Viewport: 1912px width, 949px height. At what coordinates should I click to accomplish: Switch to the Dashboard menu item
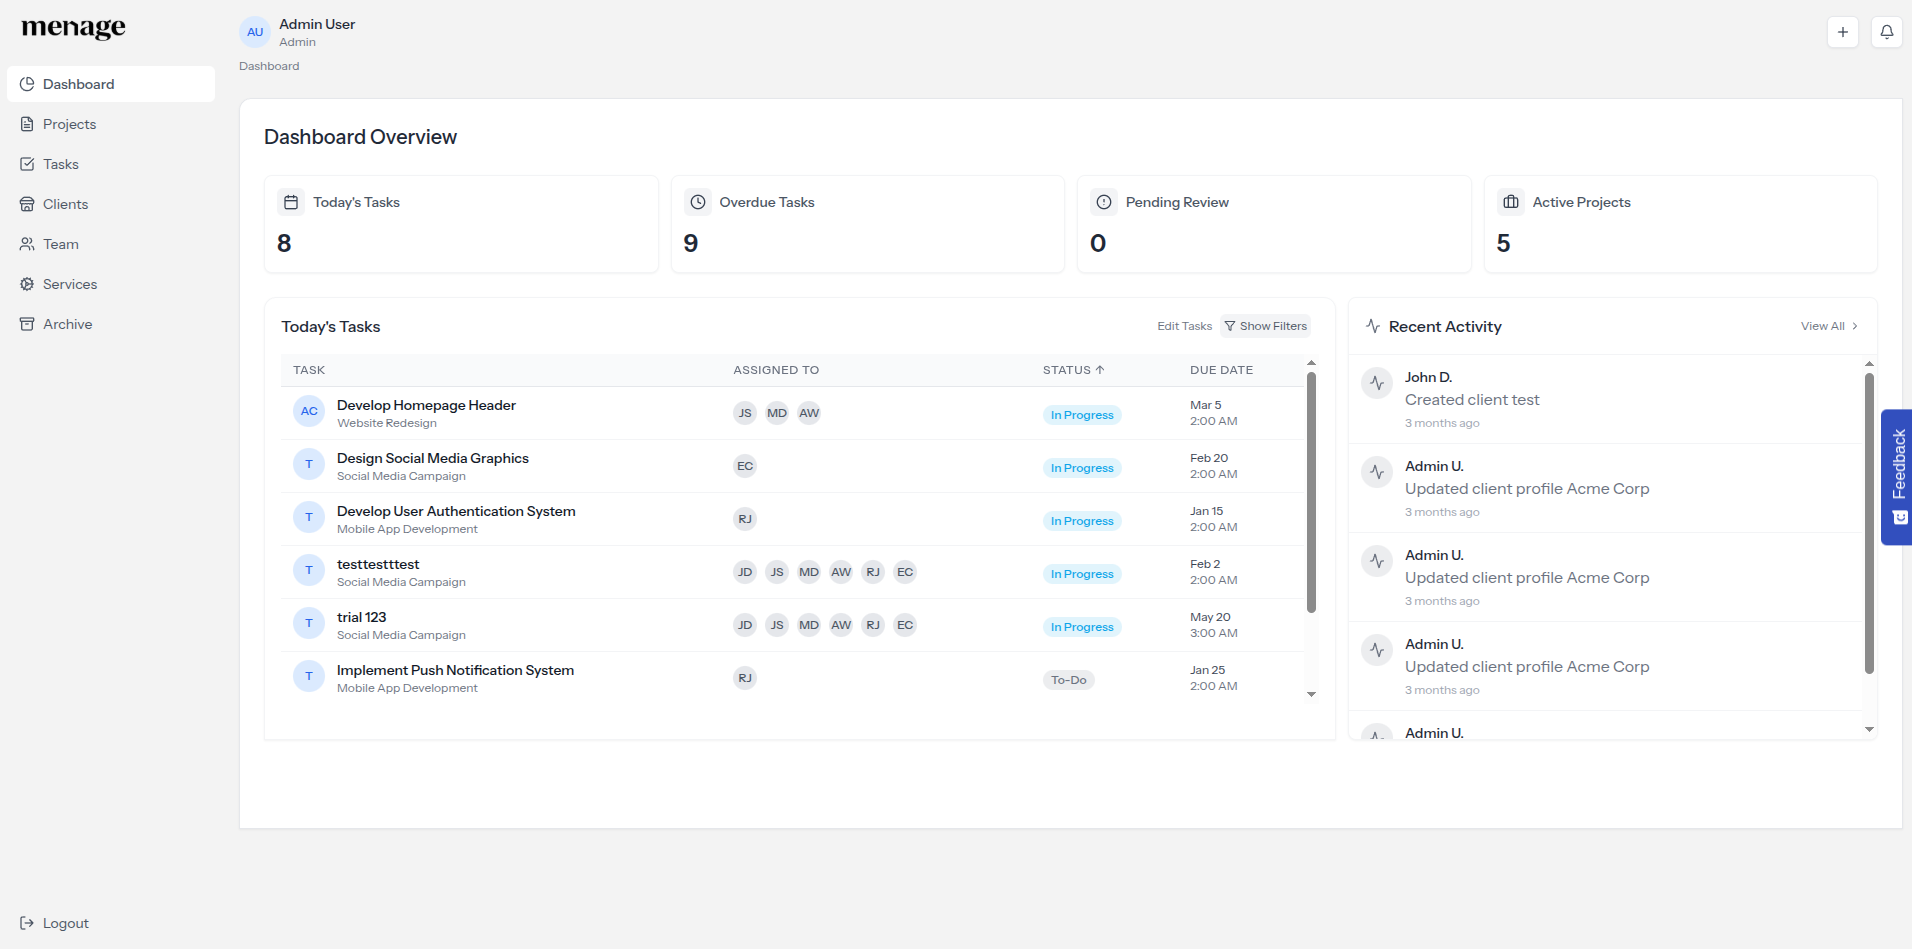point(79,83)
